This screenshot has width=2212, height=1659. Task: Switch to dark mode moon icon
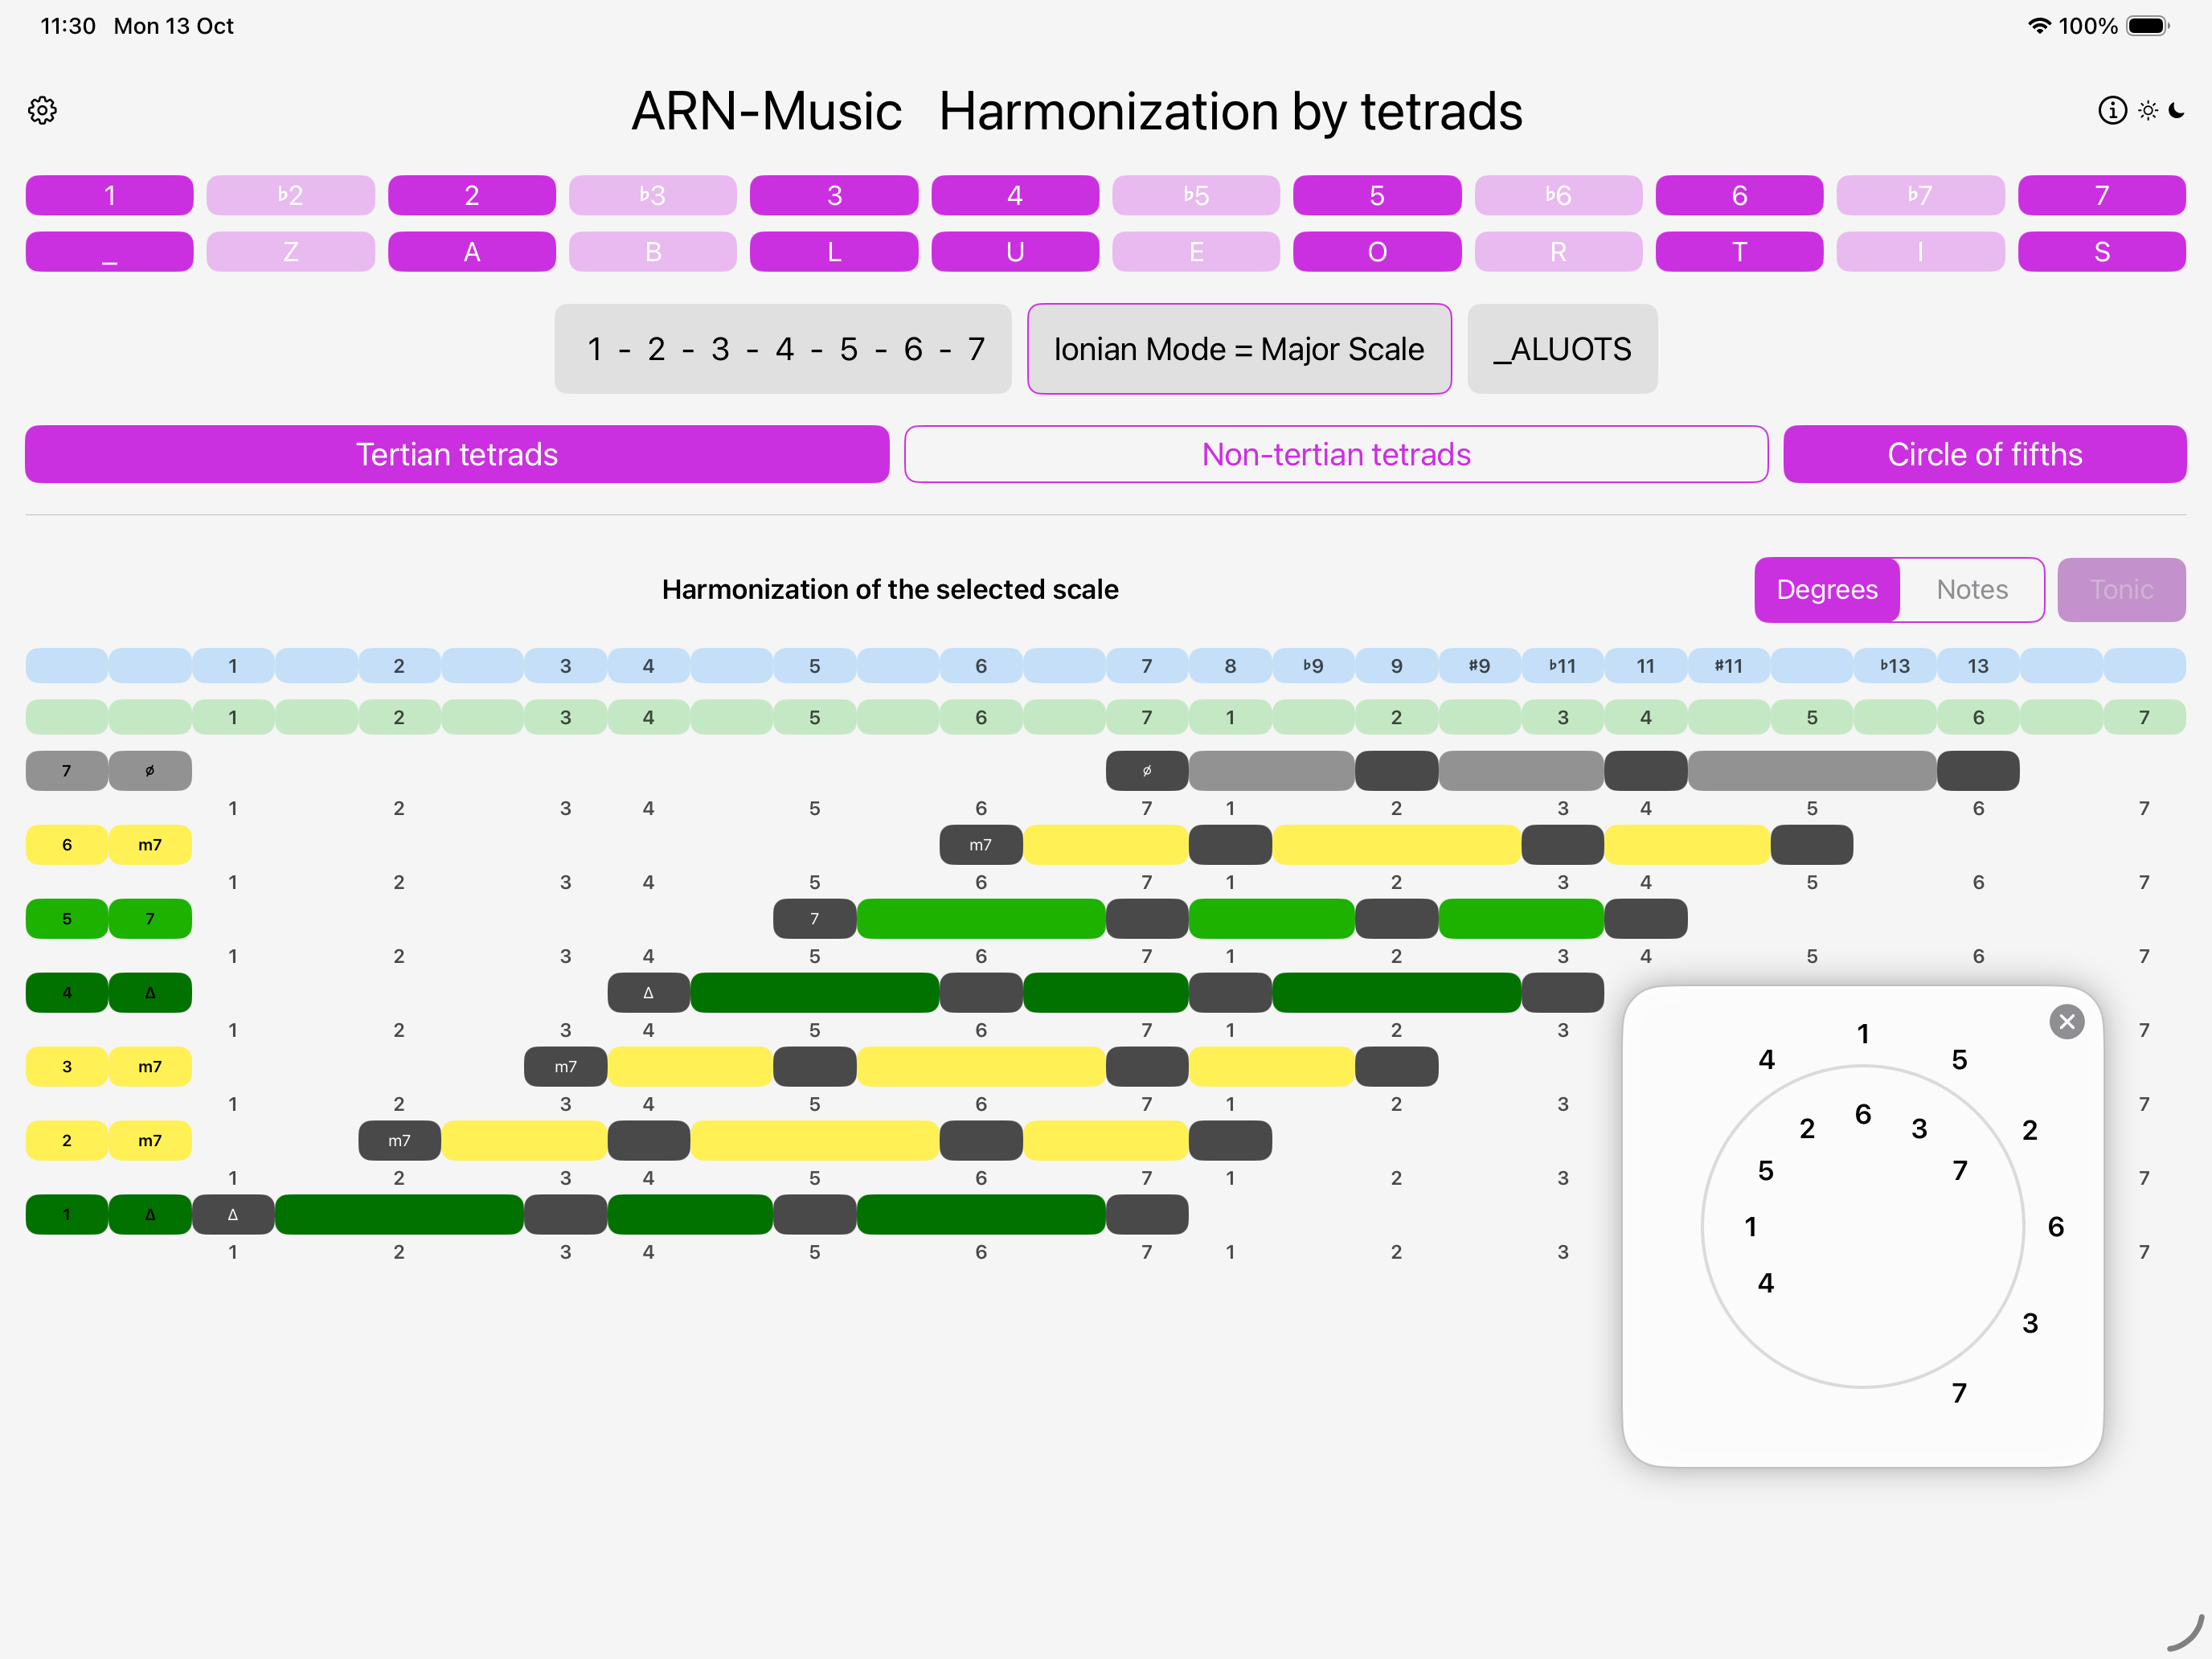2177,110
